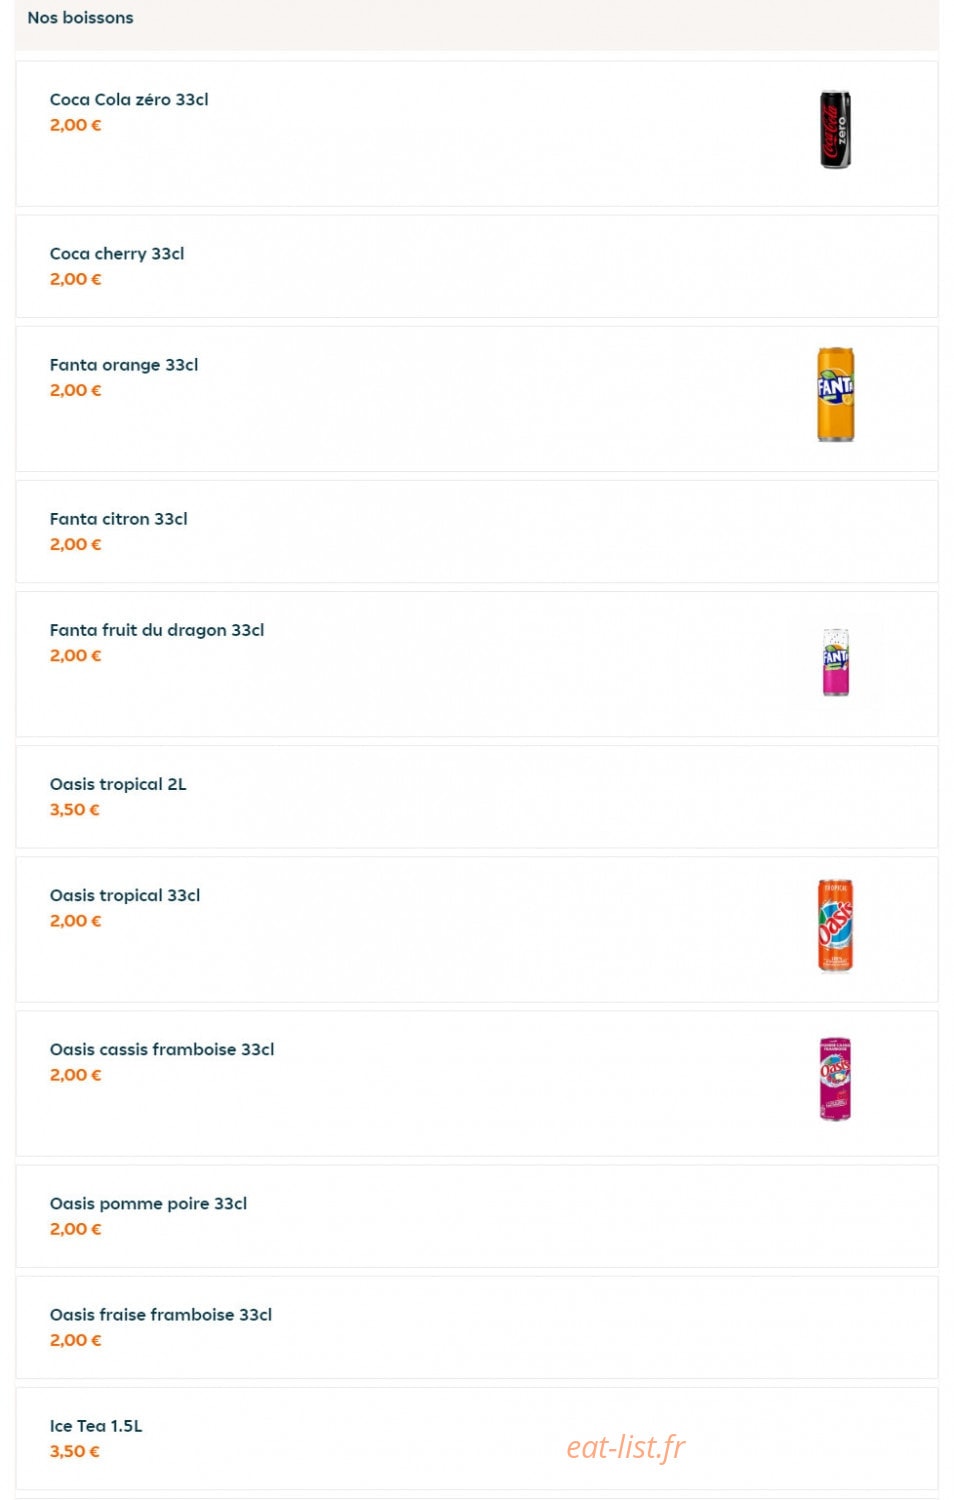This screenshot has height=1500, width=954.
Task: Click the 3,50 € price of Ice Tea
Action: click(x=75, y=1451)
